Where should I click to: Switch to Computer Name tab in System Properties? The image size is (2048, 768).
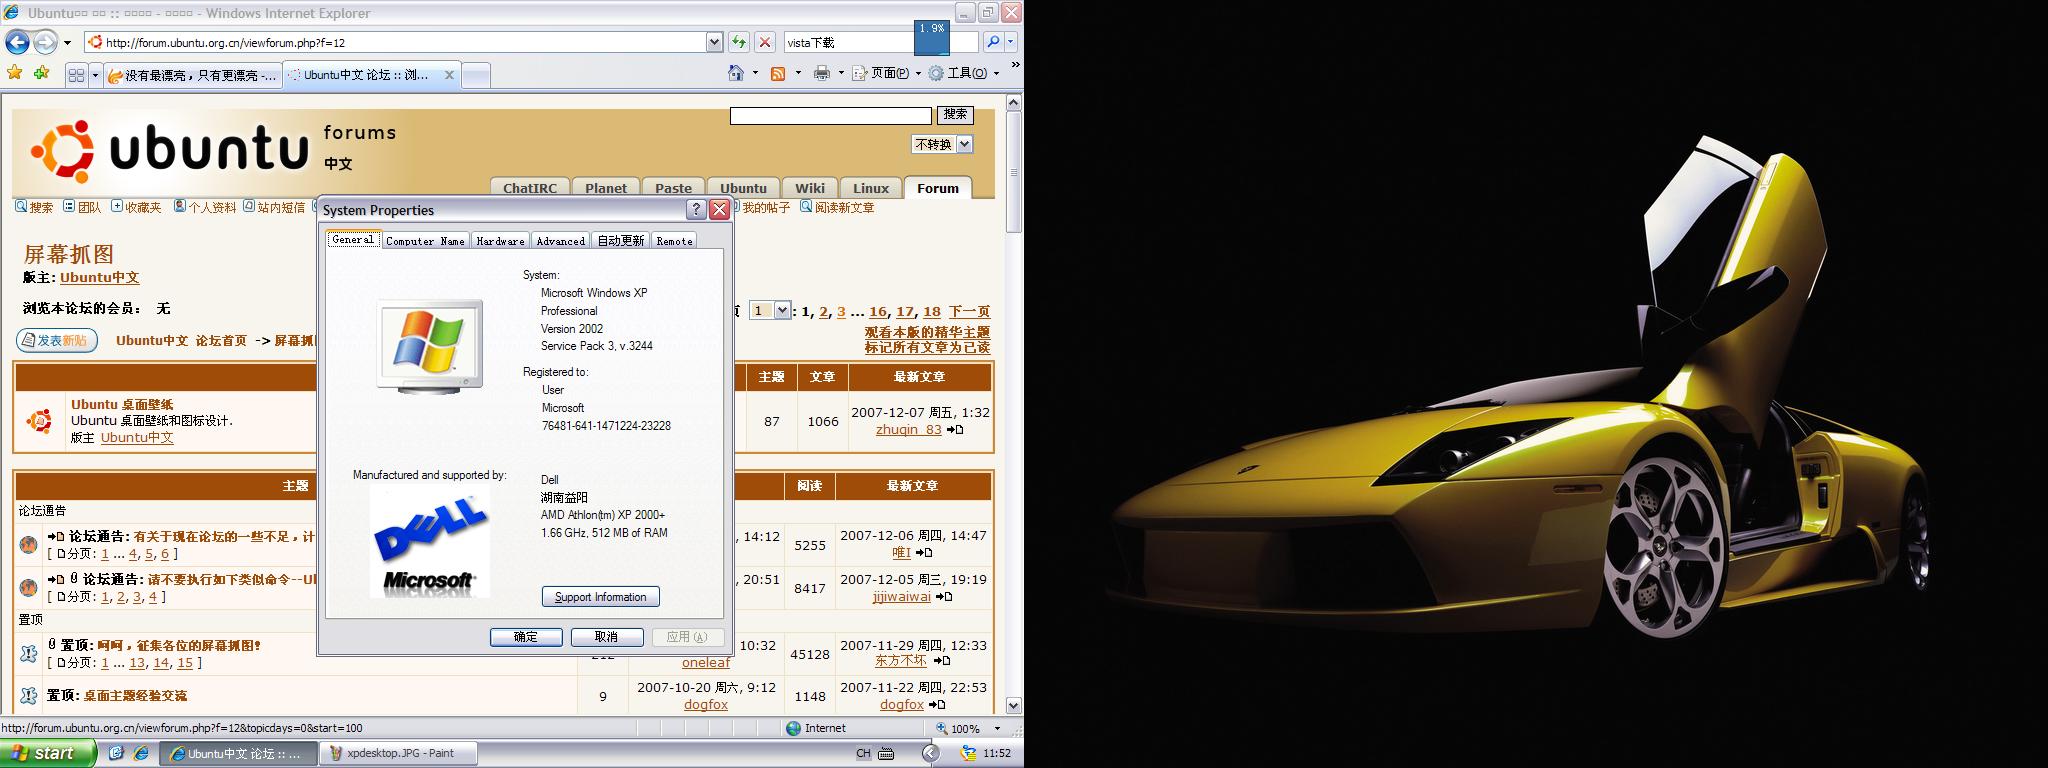[425, 241]
